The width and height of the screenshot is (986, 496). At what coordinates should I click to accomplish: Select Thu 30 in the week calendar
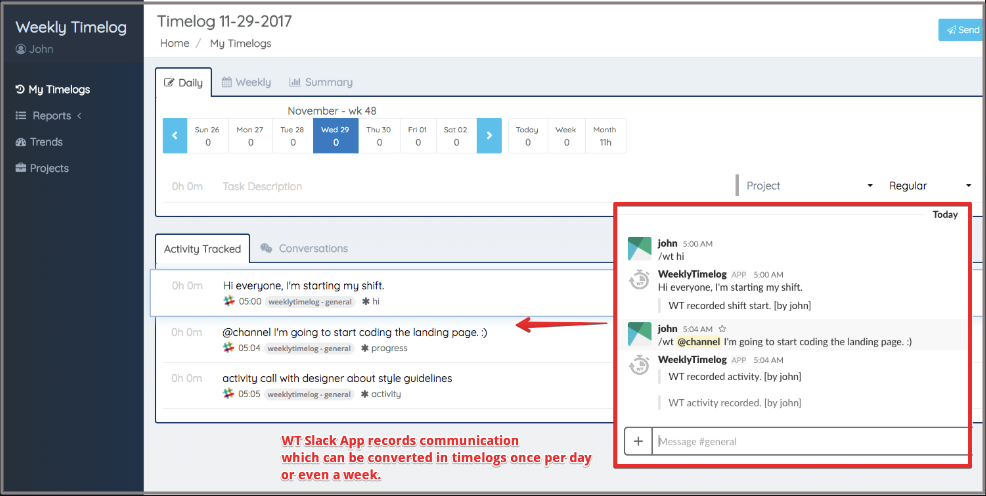[378, 135]
